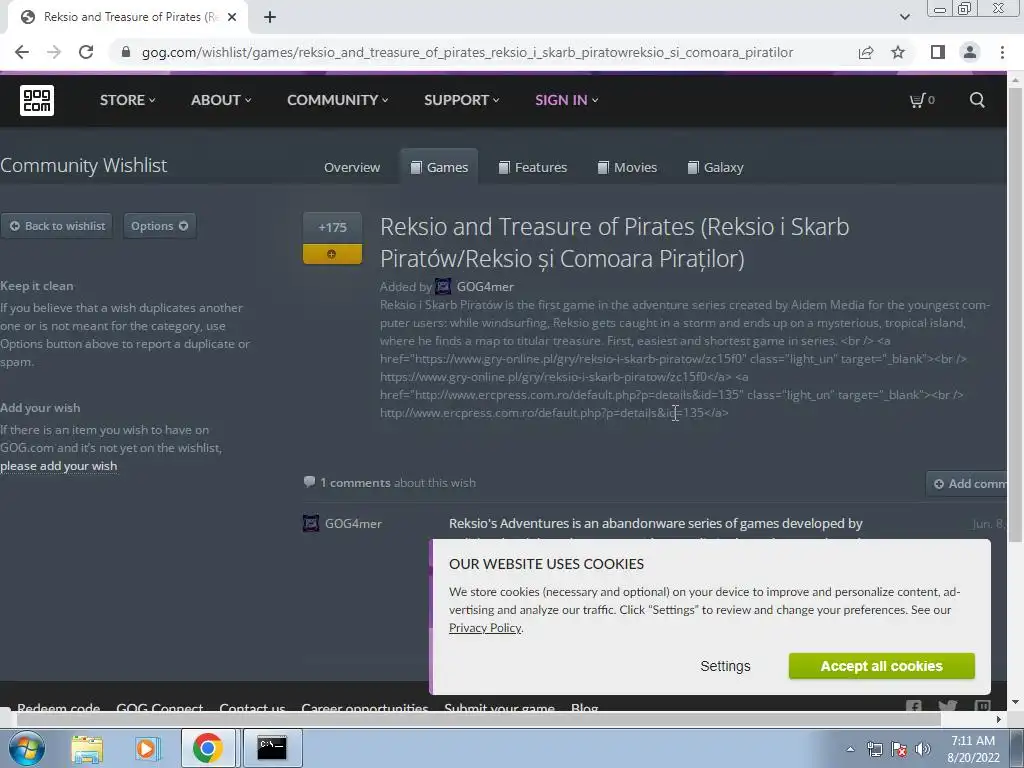1024x768 pixels.
Task: Click the comment bubble icon beside 1 comments
Action: (x=309, y=482)
